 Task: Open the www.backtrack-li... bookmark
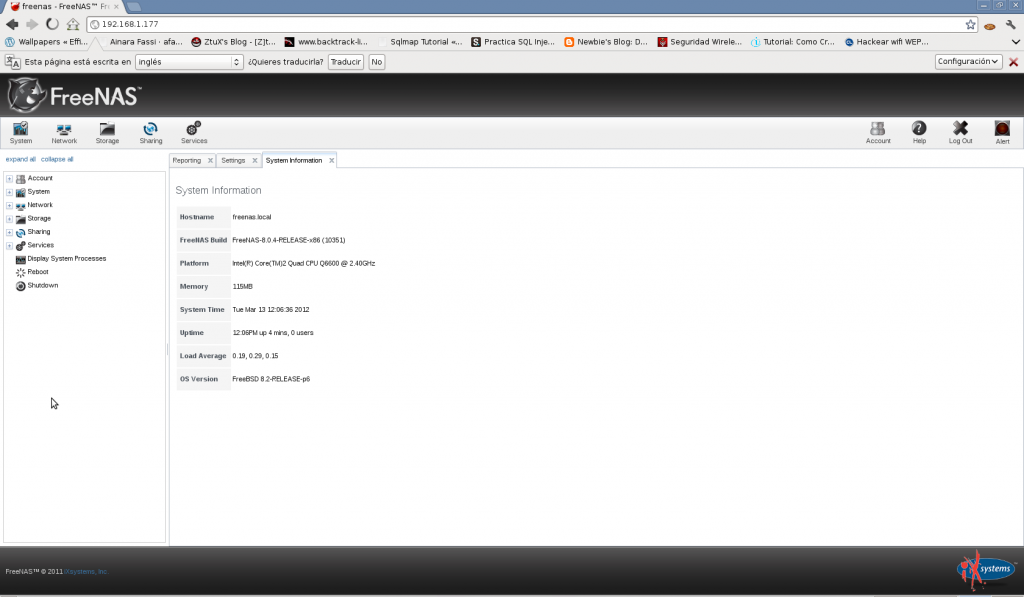326,42
